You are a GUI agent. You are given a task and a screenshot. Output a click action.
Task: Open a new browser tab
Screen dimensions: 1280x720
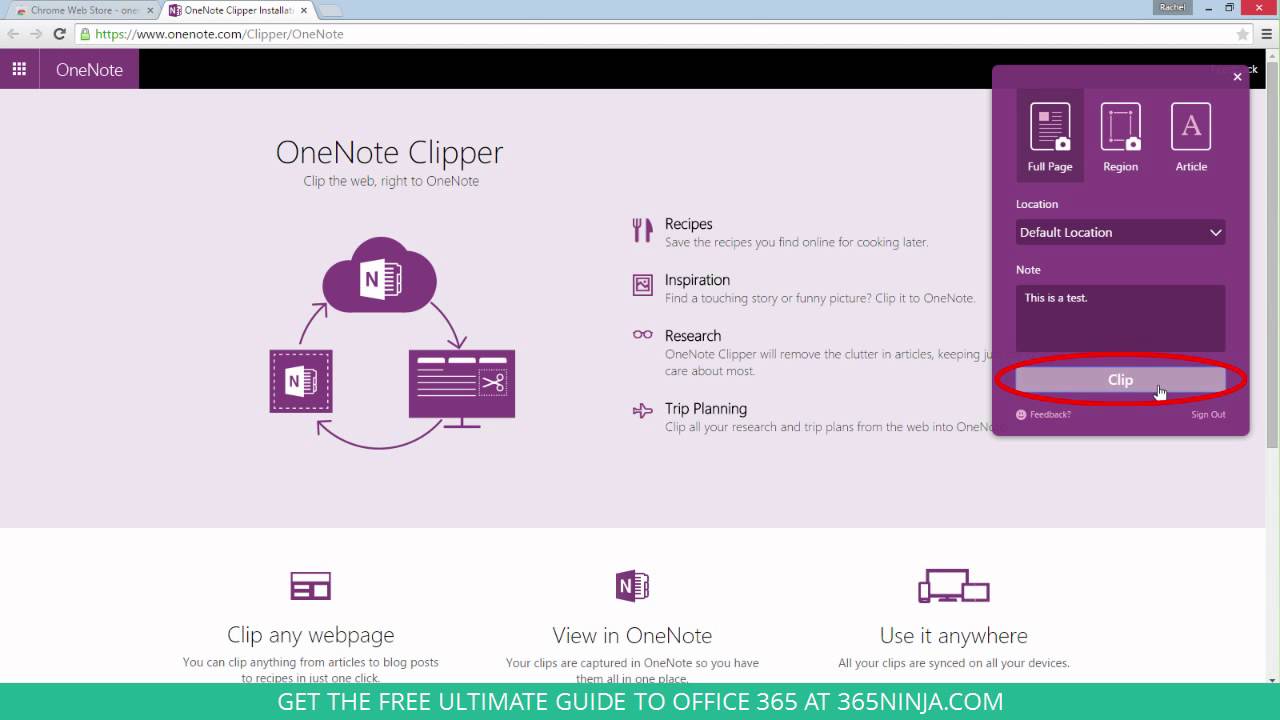pos(330,10)
